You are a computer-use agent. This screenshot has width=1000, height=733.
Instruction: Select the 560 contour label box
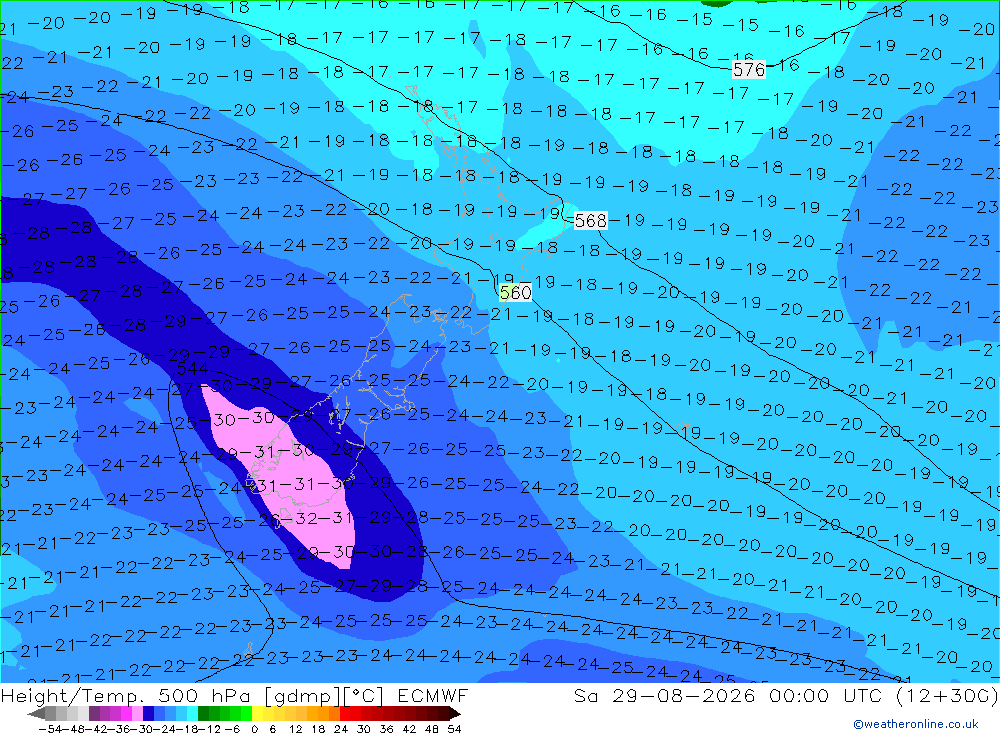[515, 293]
